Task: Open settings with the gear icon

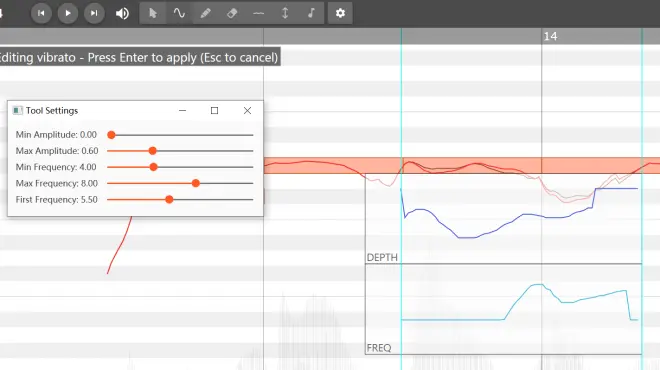Action: [340, 13]
